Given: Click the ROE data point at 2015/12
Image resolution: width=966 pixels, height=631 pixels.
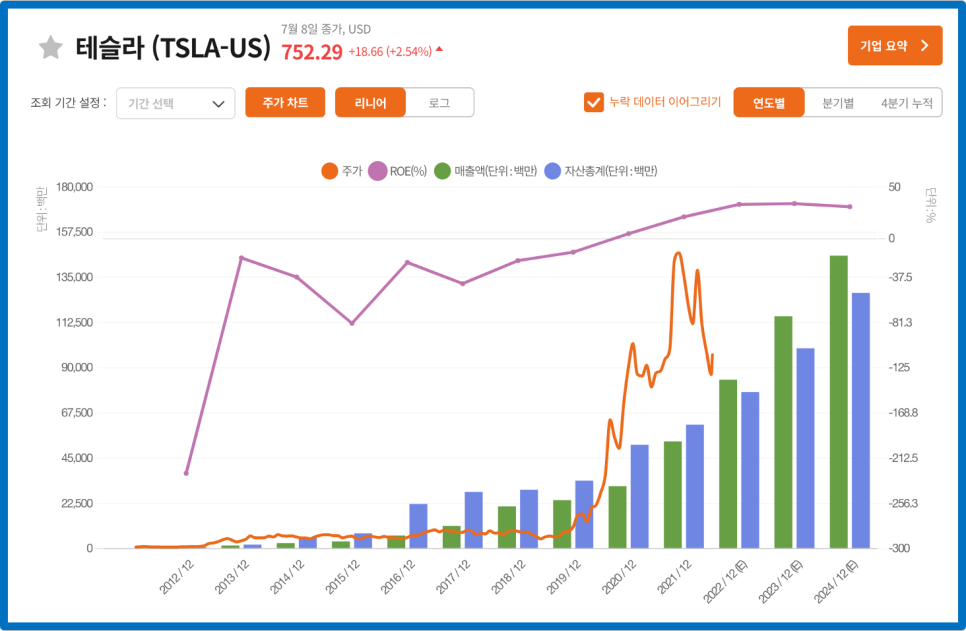Looking at the screenshot, I should point(352,323).
